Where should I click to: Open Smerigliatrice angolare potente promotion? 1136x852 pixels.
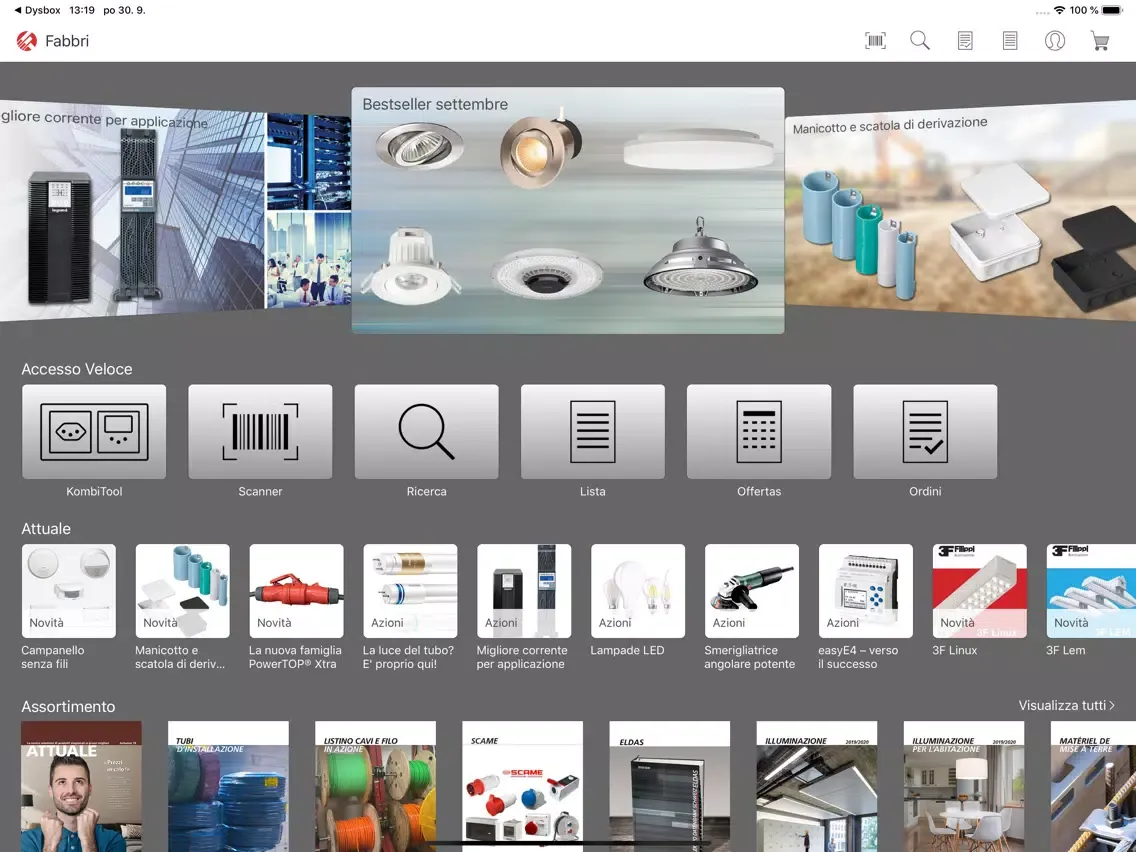(752, 591)
